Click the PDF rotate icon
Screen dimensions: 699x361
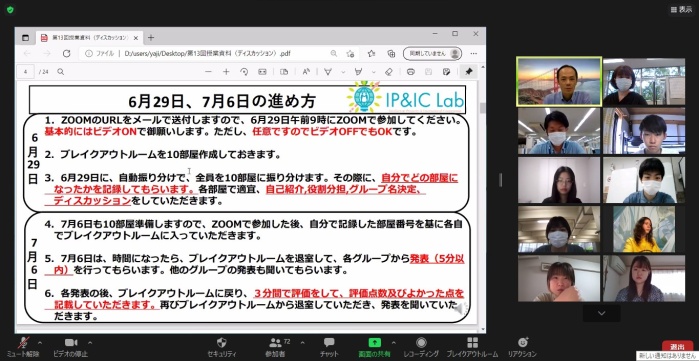tap(244, 72)
